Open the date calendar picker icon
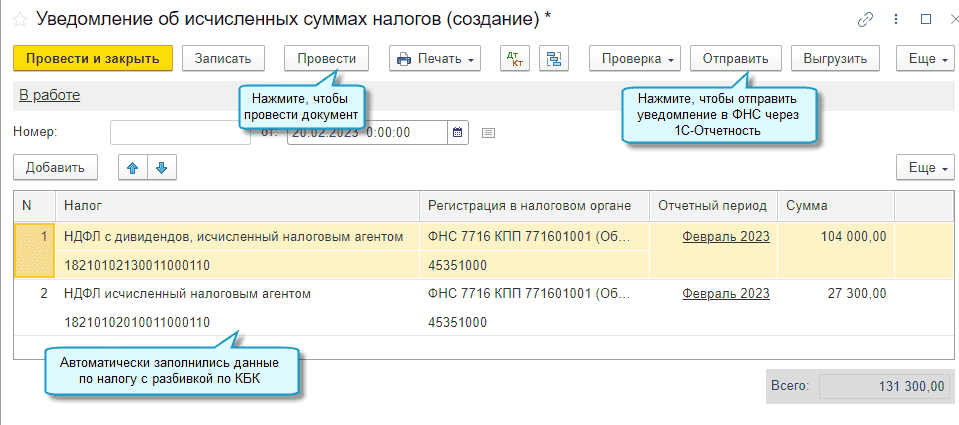This screenshot has width=959, height=425. pos(458,132)
